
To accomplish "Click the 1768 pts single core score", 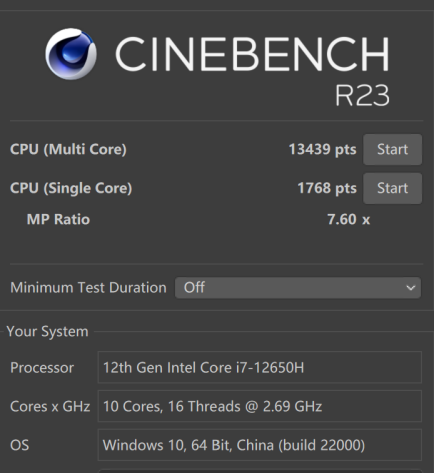I will coord(327,188).
